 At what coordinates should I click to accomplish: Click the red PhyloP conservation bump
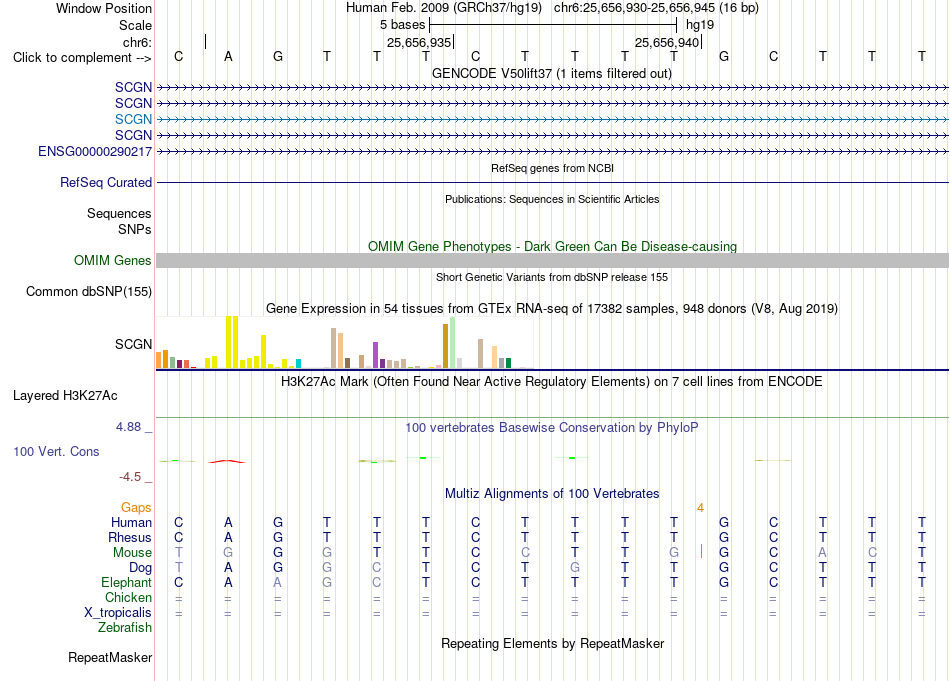227,462
